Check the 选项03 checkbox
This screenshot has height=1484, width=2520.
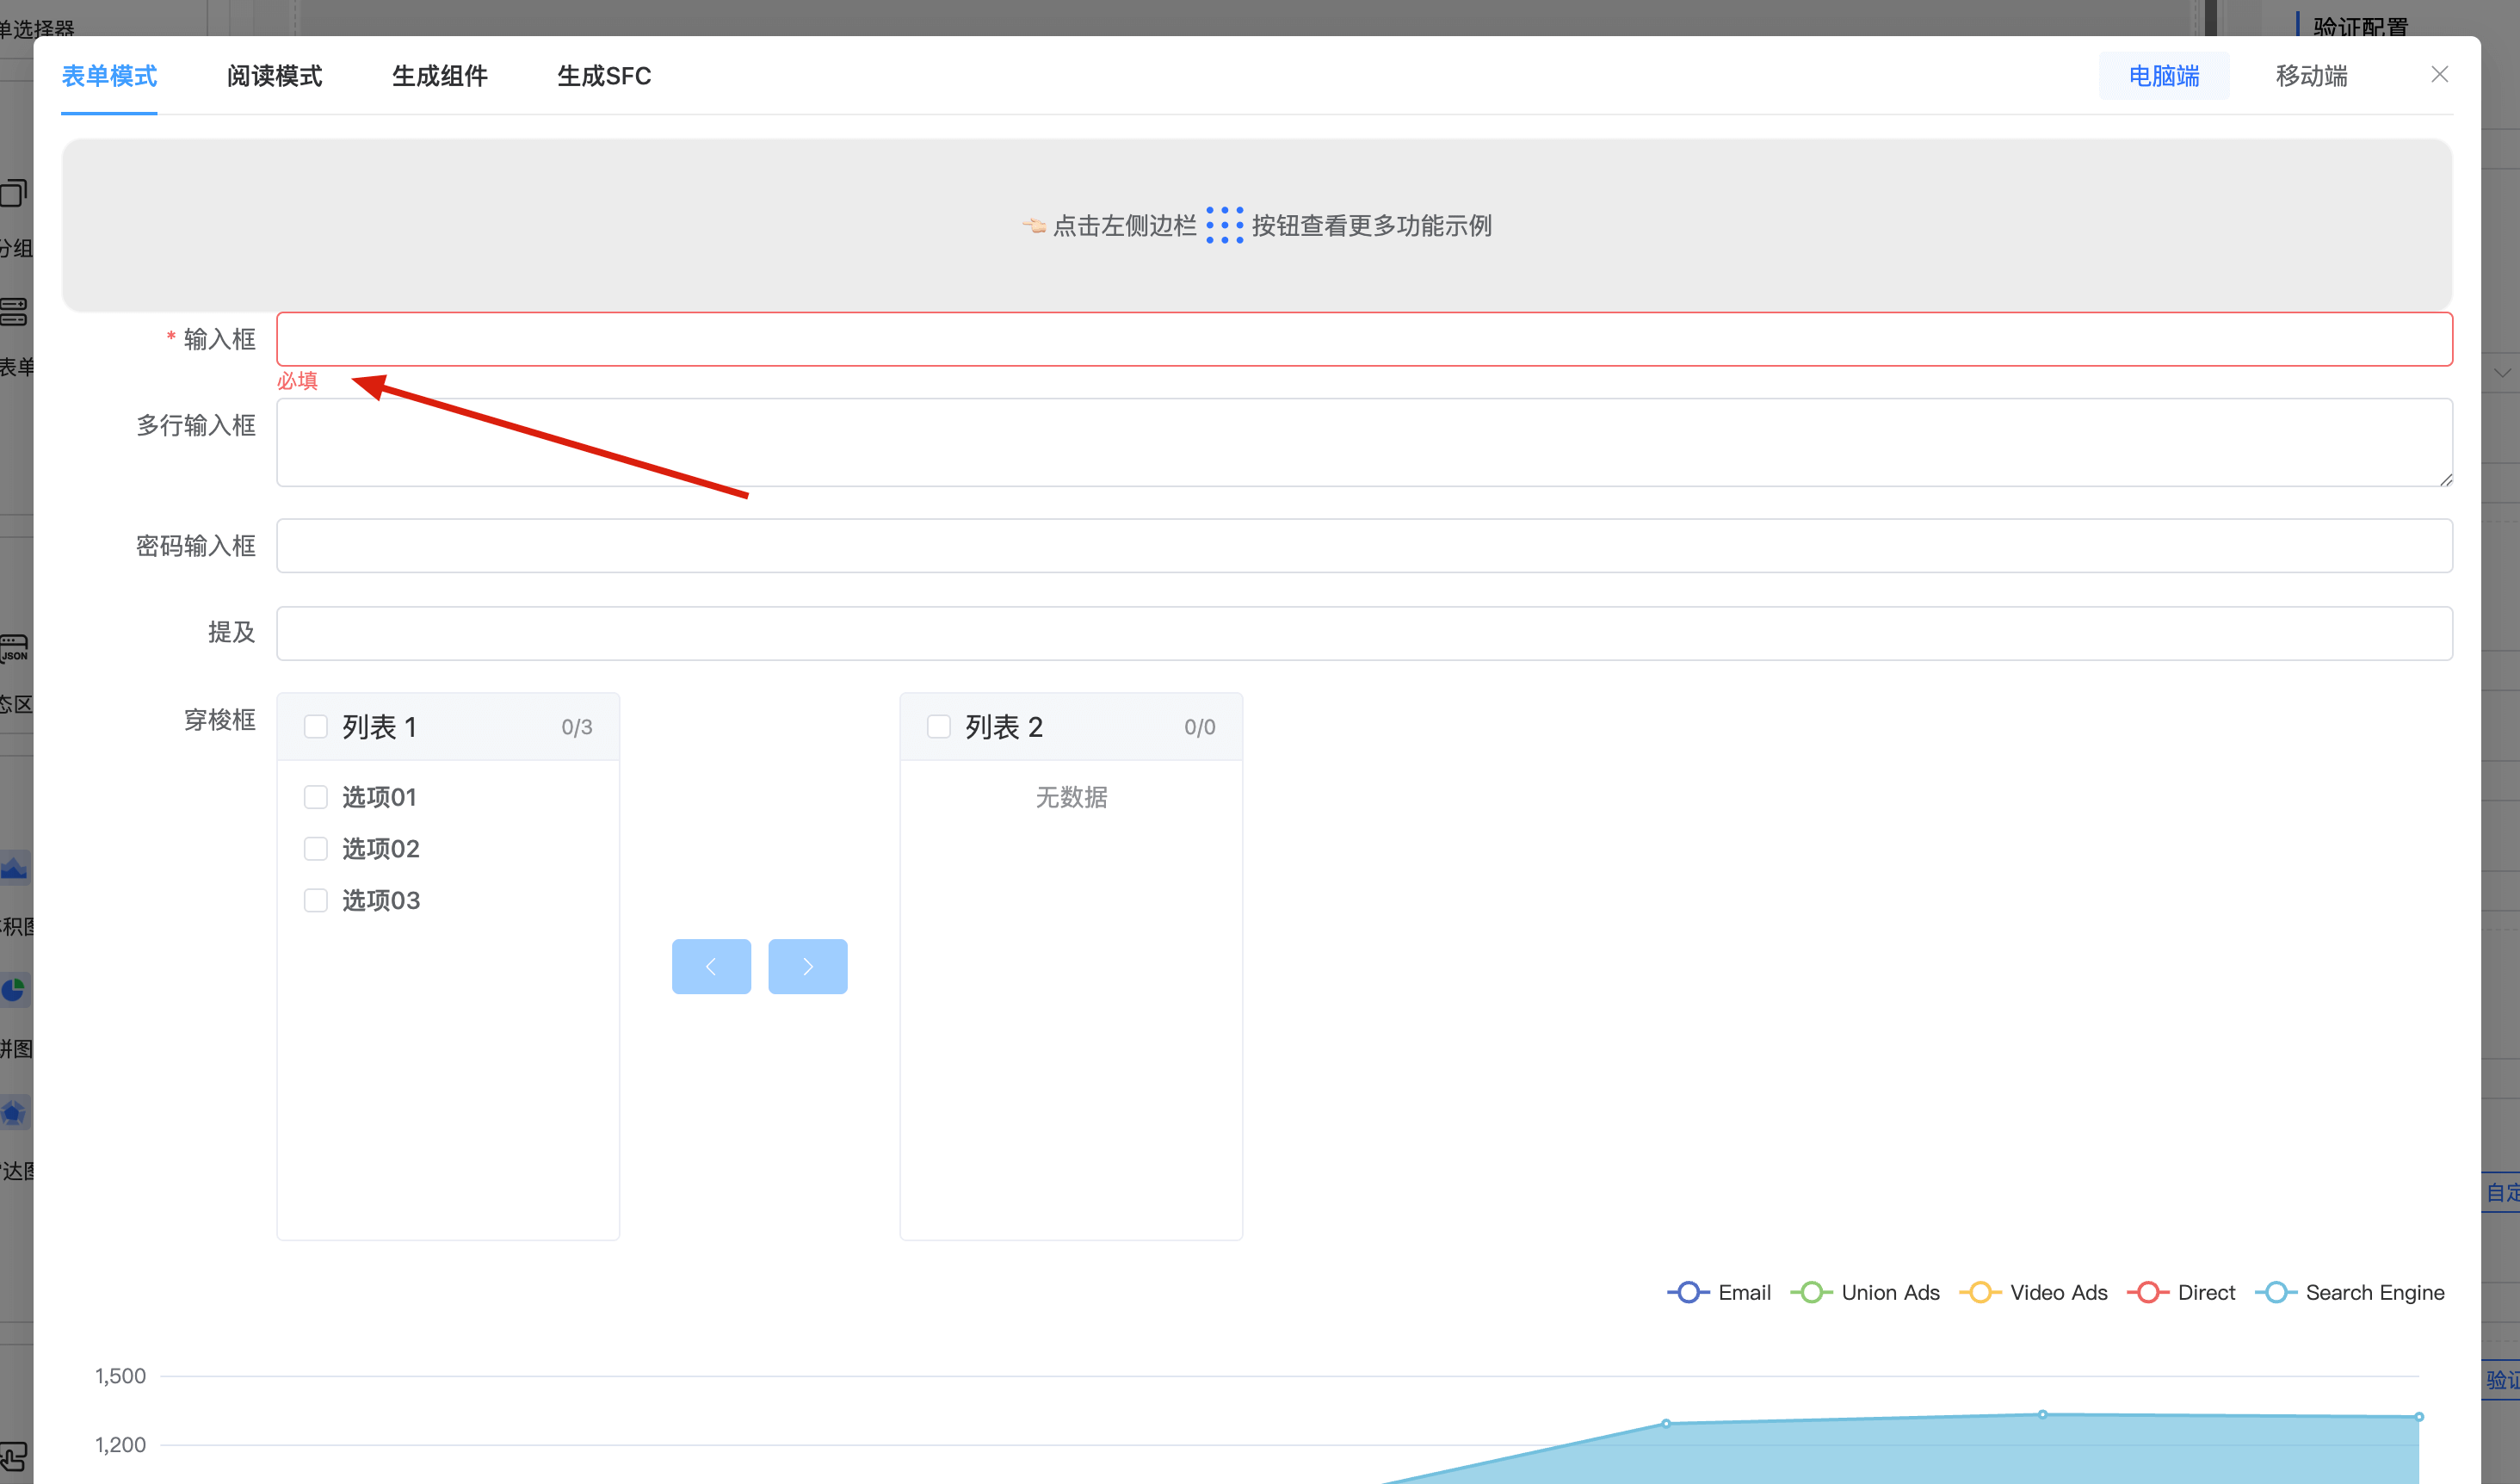(316, 900)
